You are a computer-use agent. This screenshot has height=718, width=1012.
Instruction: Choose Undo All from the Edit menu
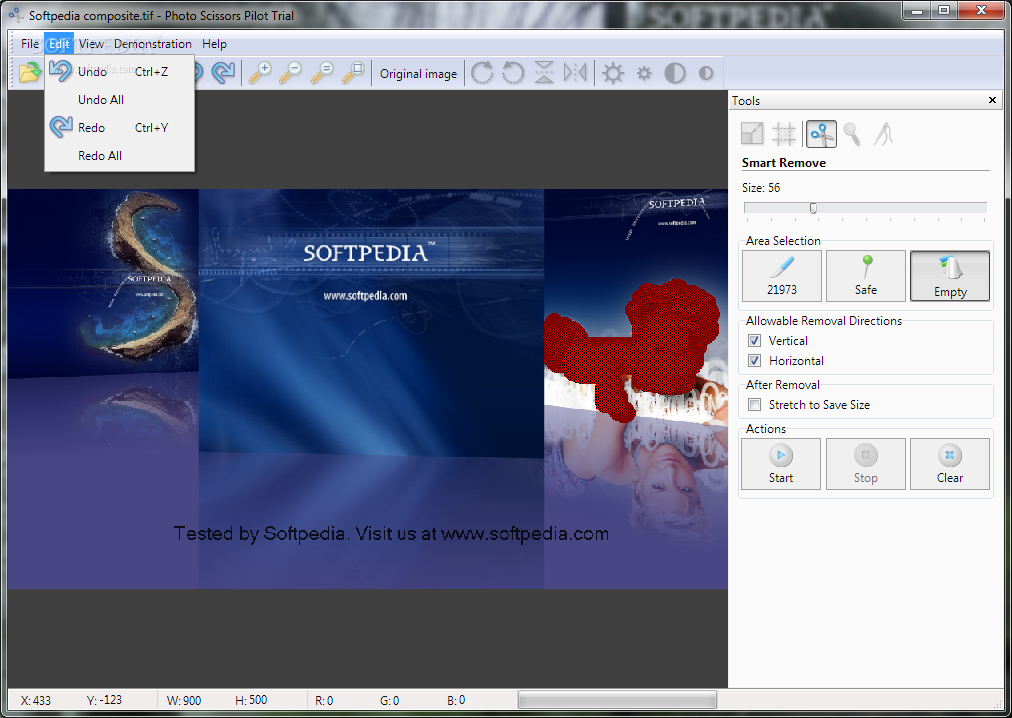[119, 99]
